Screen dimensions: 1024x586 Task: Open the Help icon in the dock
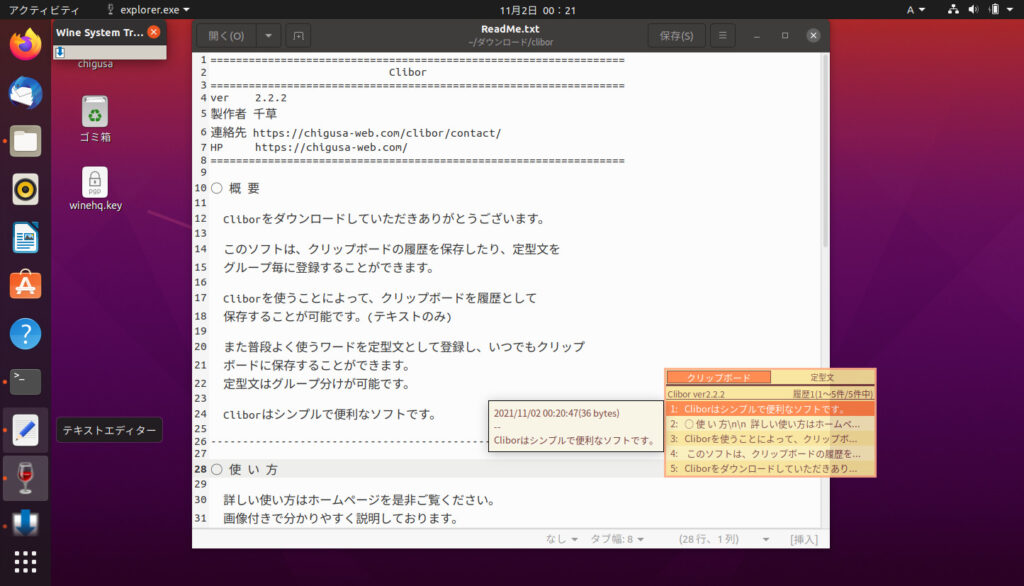point(25,334)
